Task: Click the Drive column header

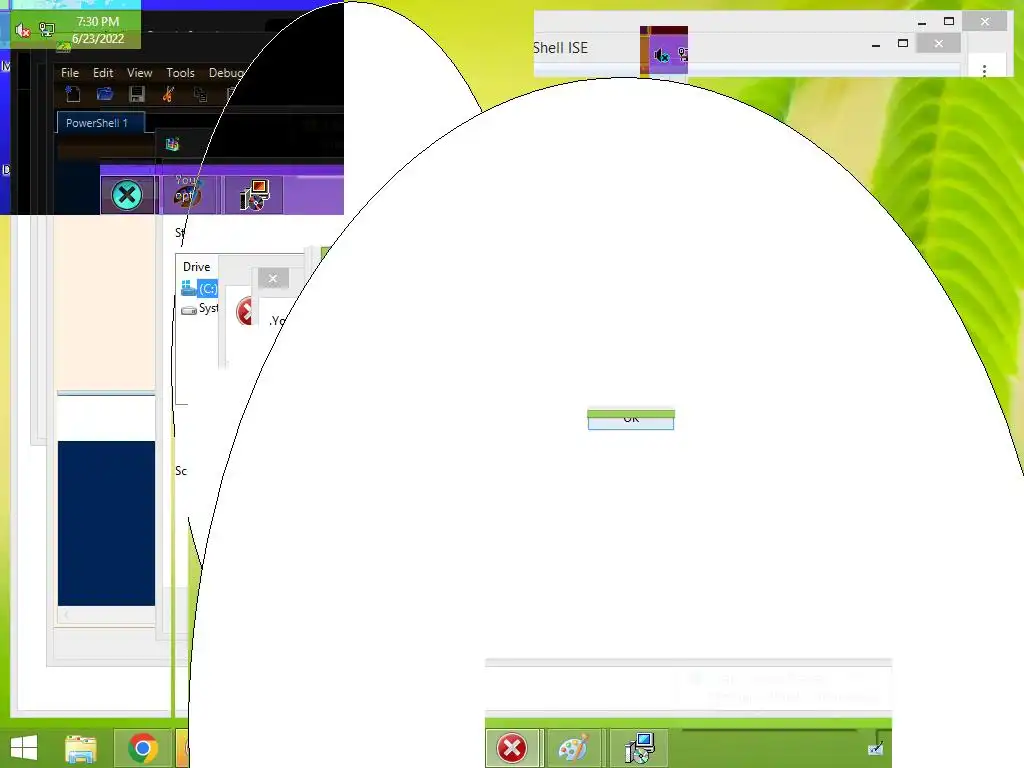Action: (x=197, y=266)
